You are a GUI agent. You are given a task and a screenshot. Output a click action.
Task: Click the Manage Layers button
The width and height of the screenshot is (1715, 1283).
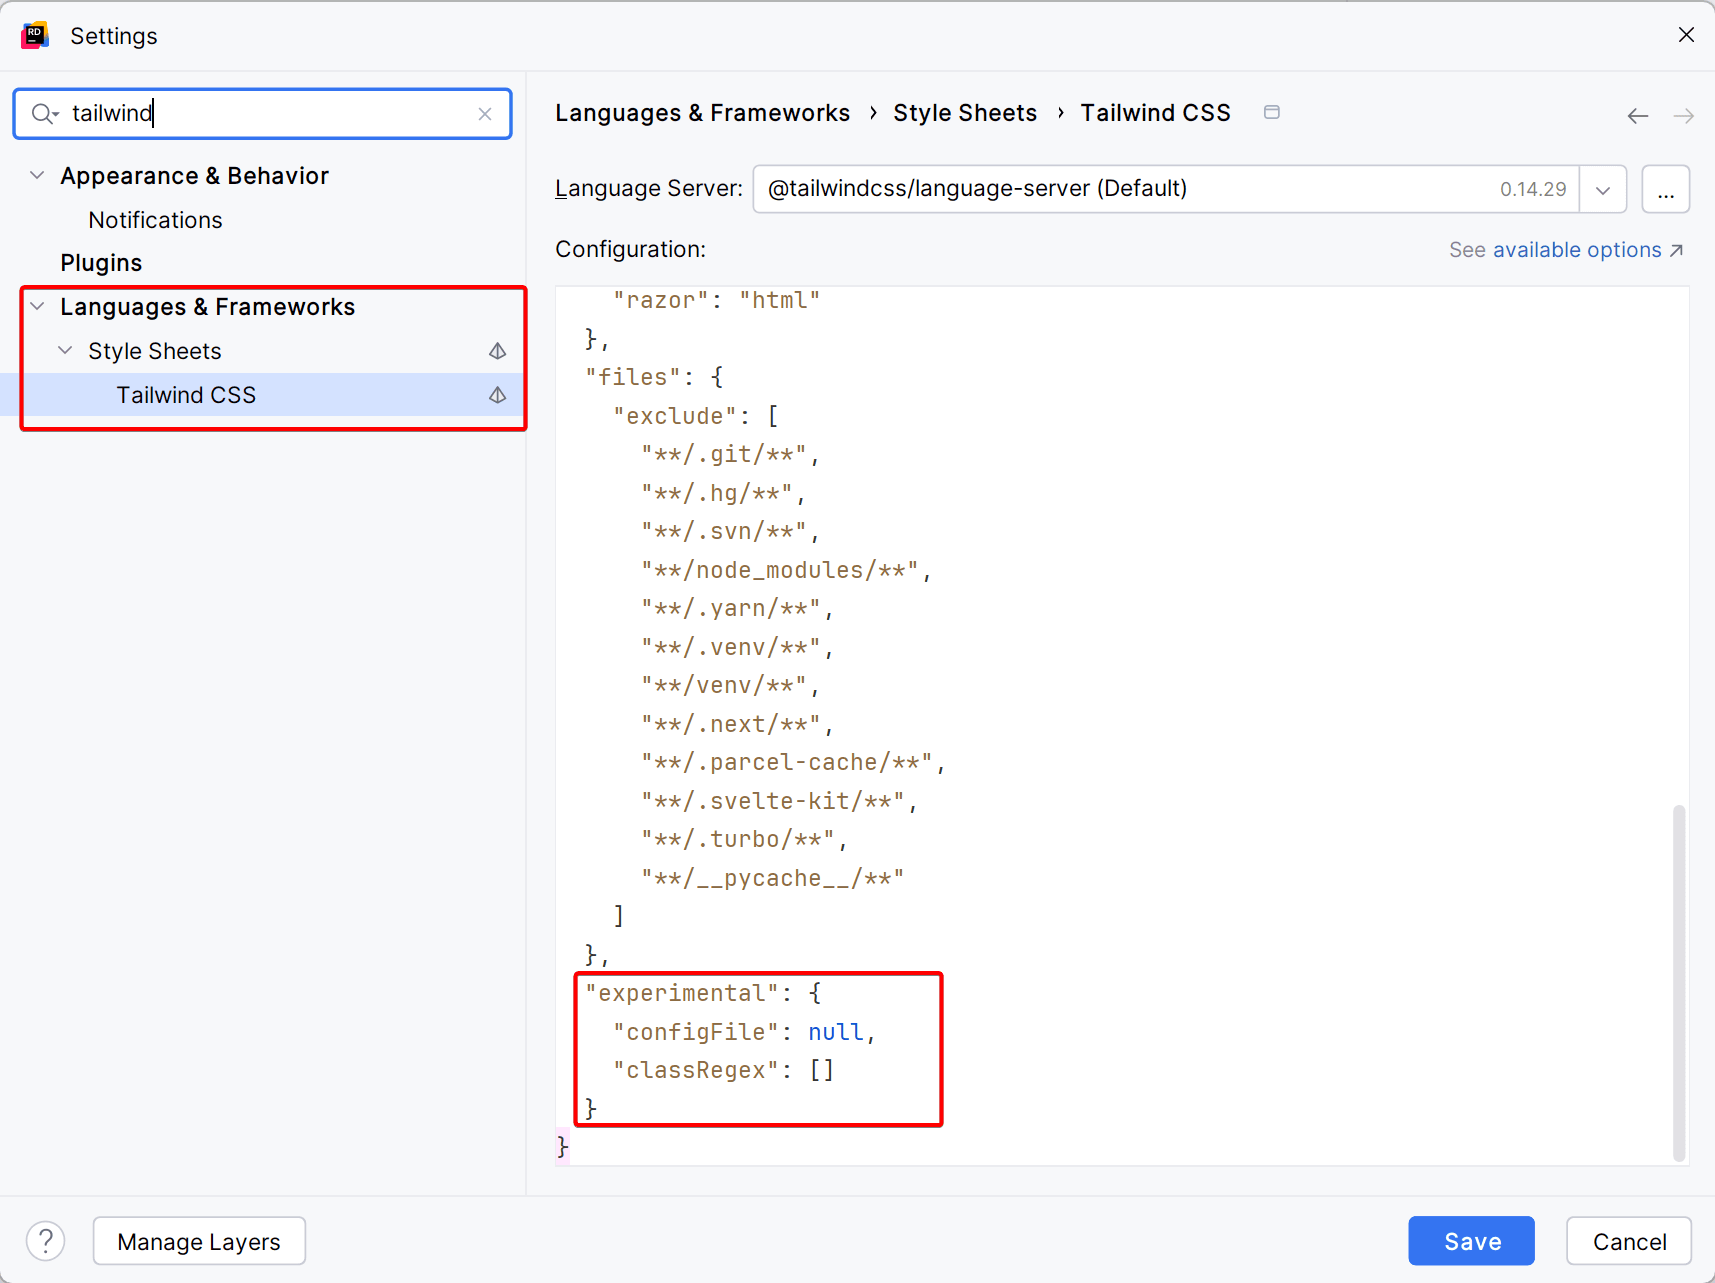[x=199, y=1241]
